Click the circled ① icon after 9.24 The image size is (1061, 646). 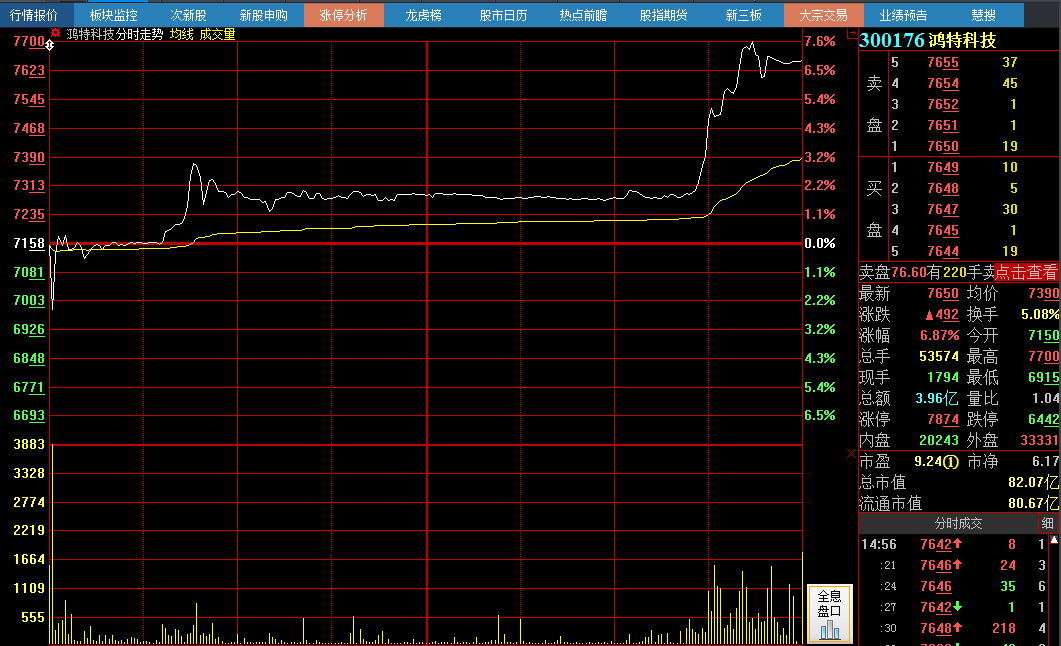tap(951, 462)
